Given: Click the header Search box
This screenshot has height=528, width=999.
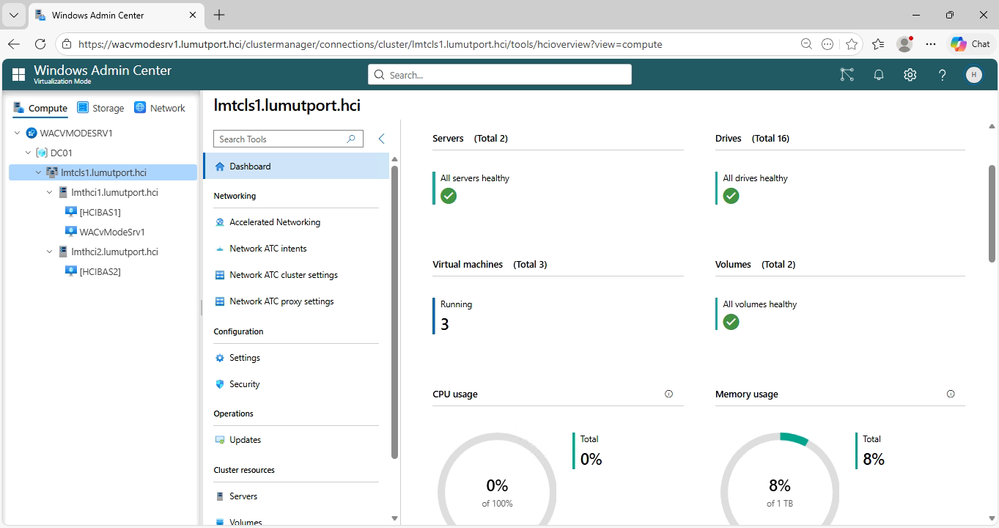Looking at the screenshot, I should tap(500, 75).
